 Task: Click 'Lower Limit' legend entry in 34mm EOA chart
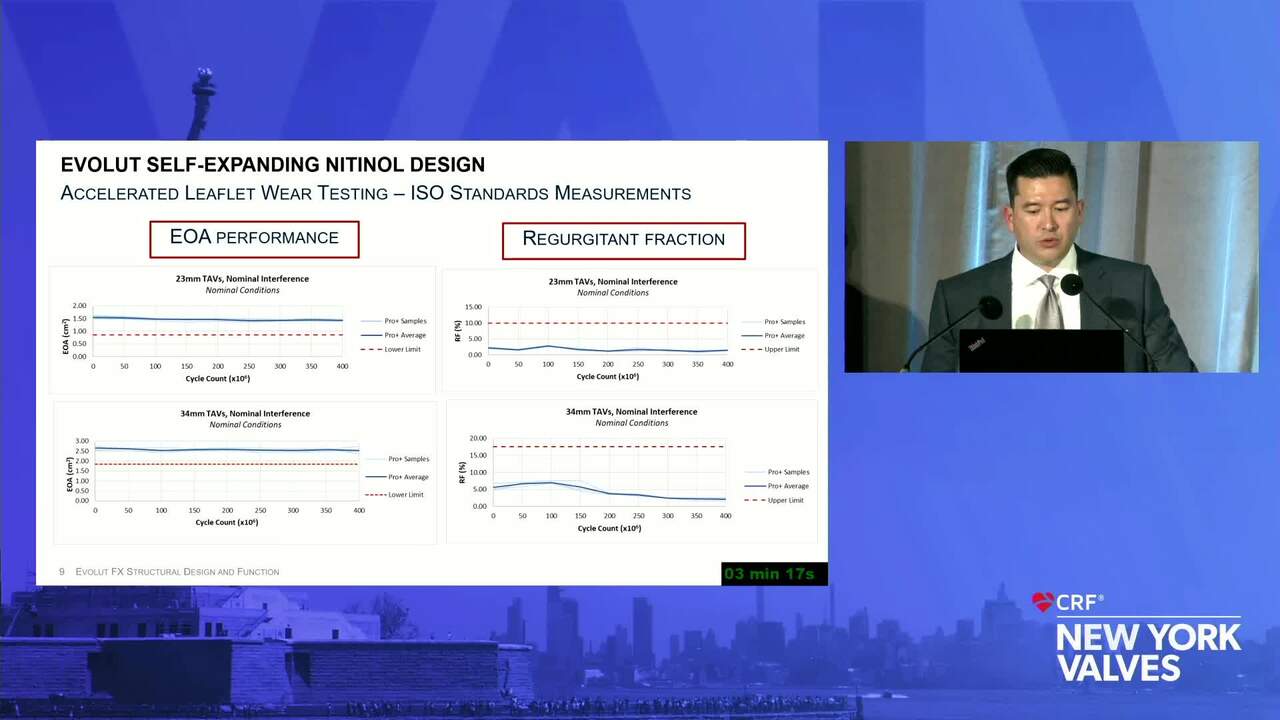[394, 494]
